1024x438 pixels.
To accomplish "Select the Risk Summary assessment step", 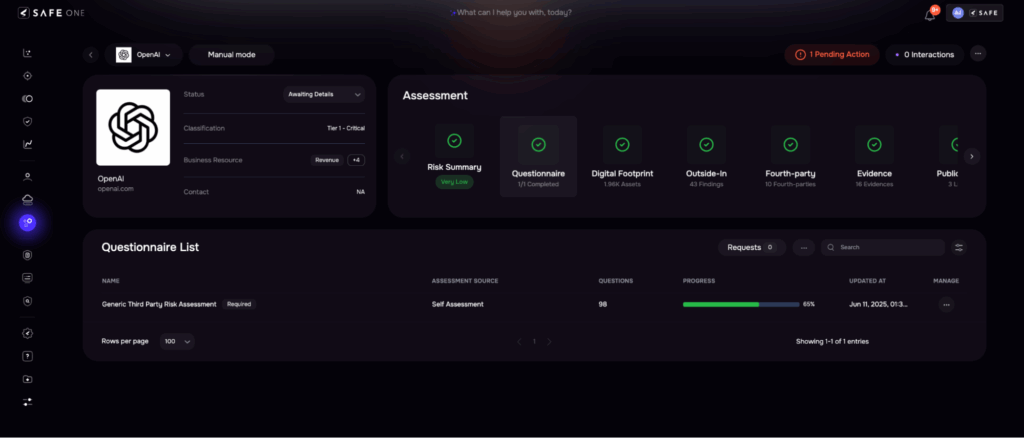I will [x=455, y=157].
